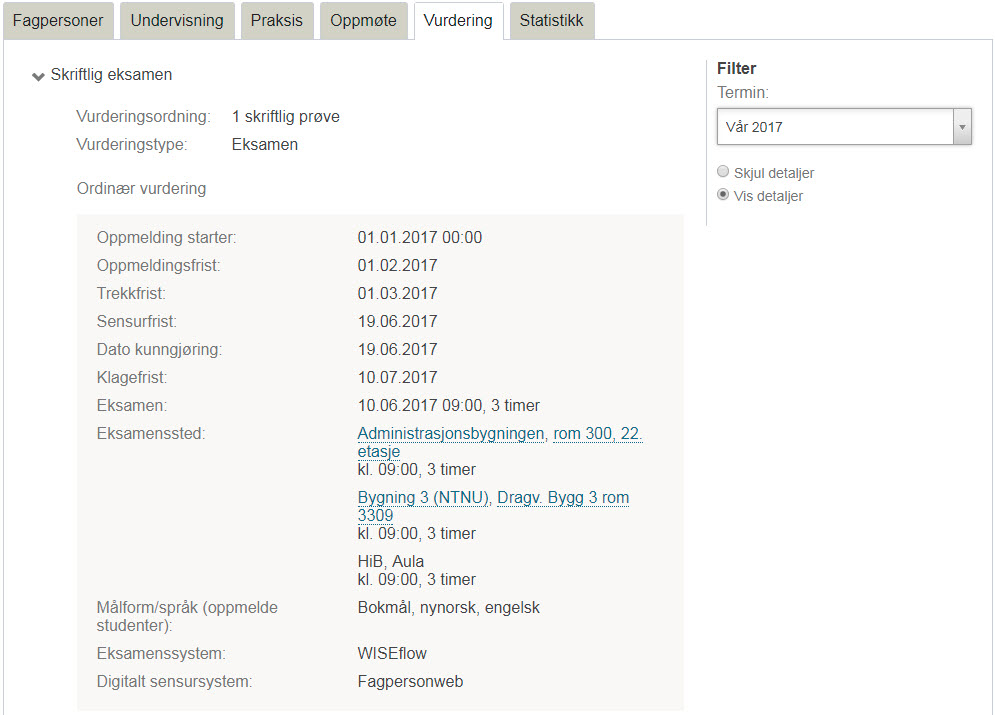
Task: Click the Vurderingsordning label
Action: point(143,117)
